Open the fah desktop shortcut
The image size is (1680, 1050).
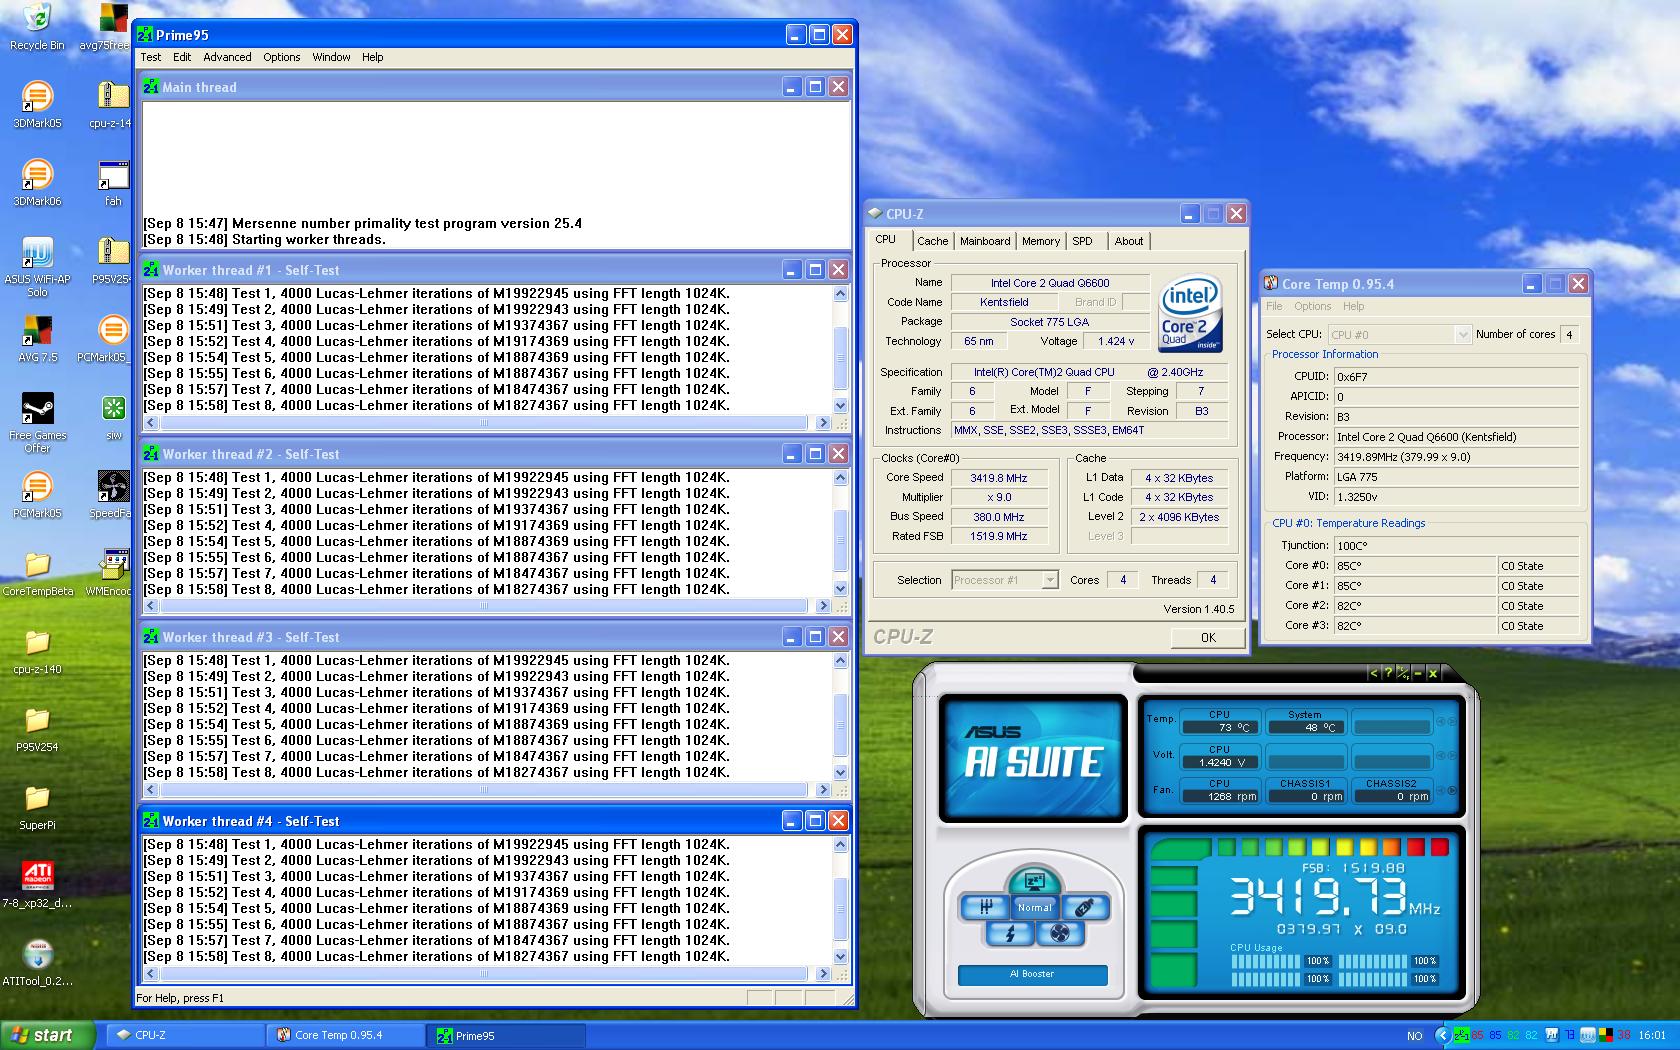(113, 182)
